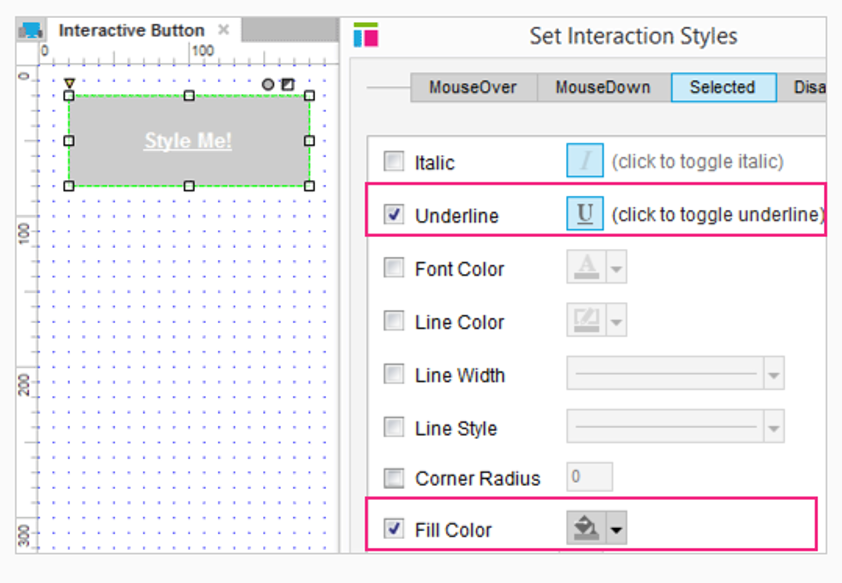Click the small circle icon above the button widget

tap(268, 85)
